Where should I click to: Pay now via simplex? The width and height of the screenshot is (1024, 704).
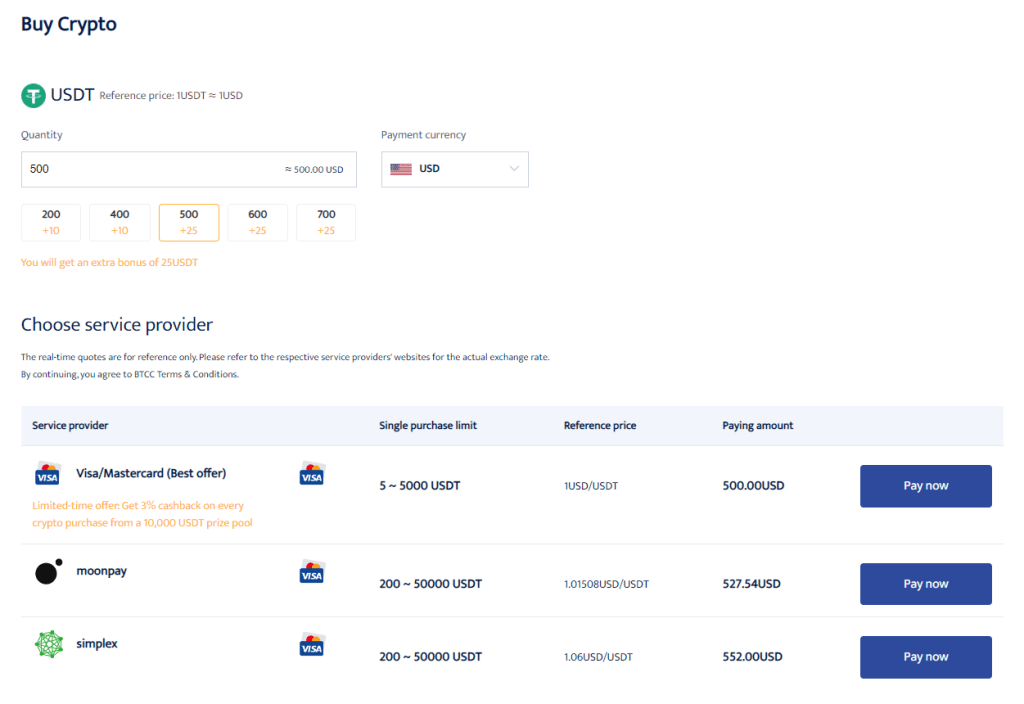pos(925,656)
